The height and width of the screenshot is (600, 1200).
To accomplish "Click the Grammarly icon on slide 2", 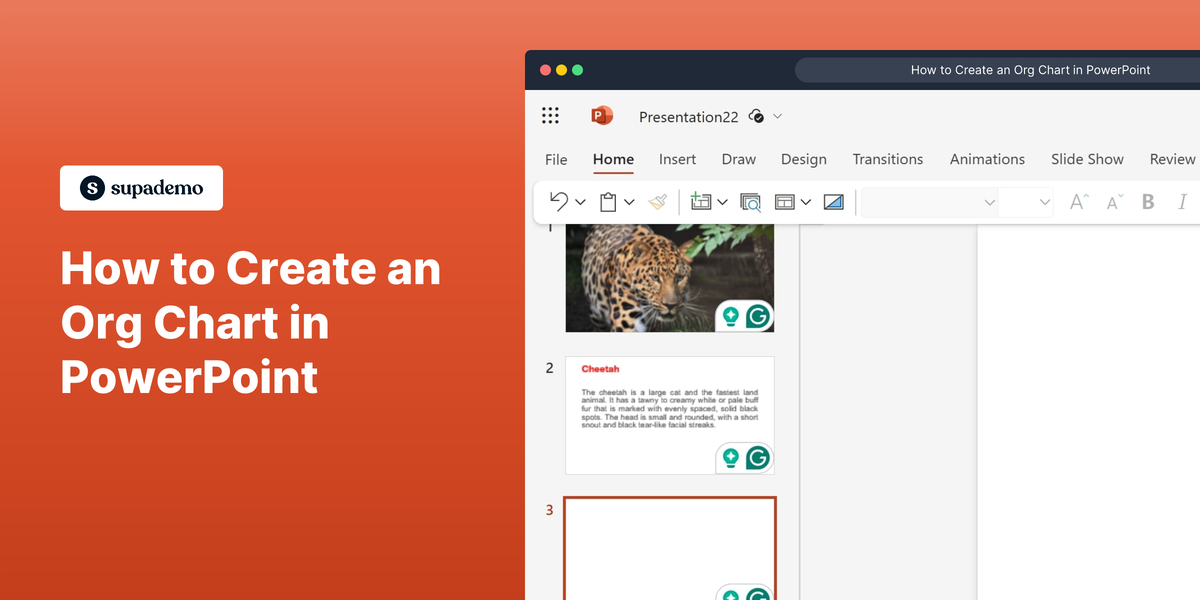I will coord(758,458).
